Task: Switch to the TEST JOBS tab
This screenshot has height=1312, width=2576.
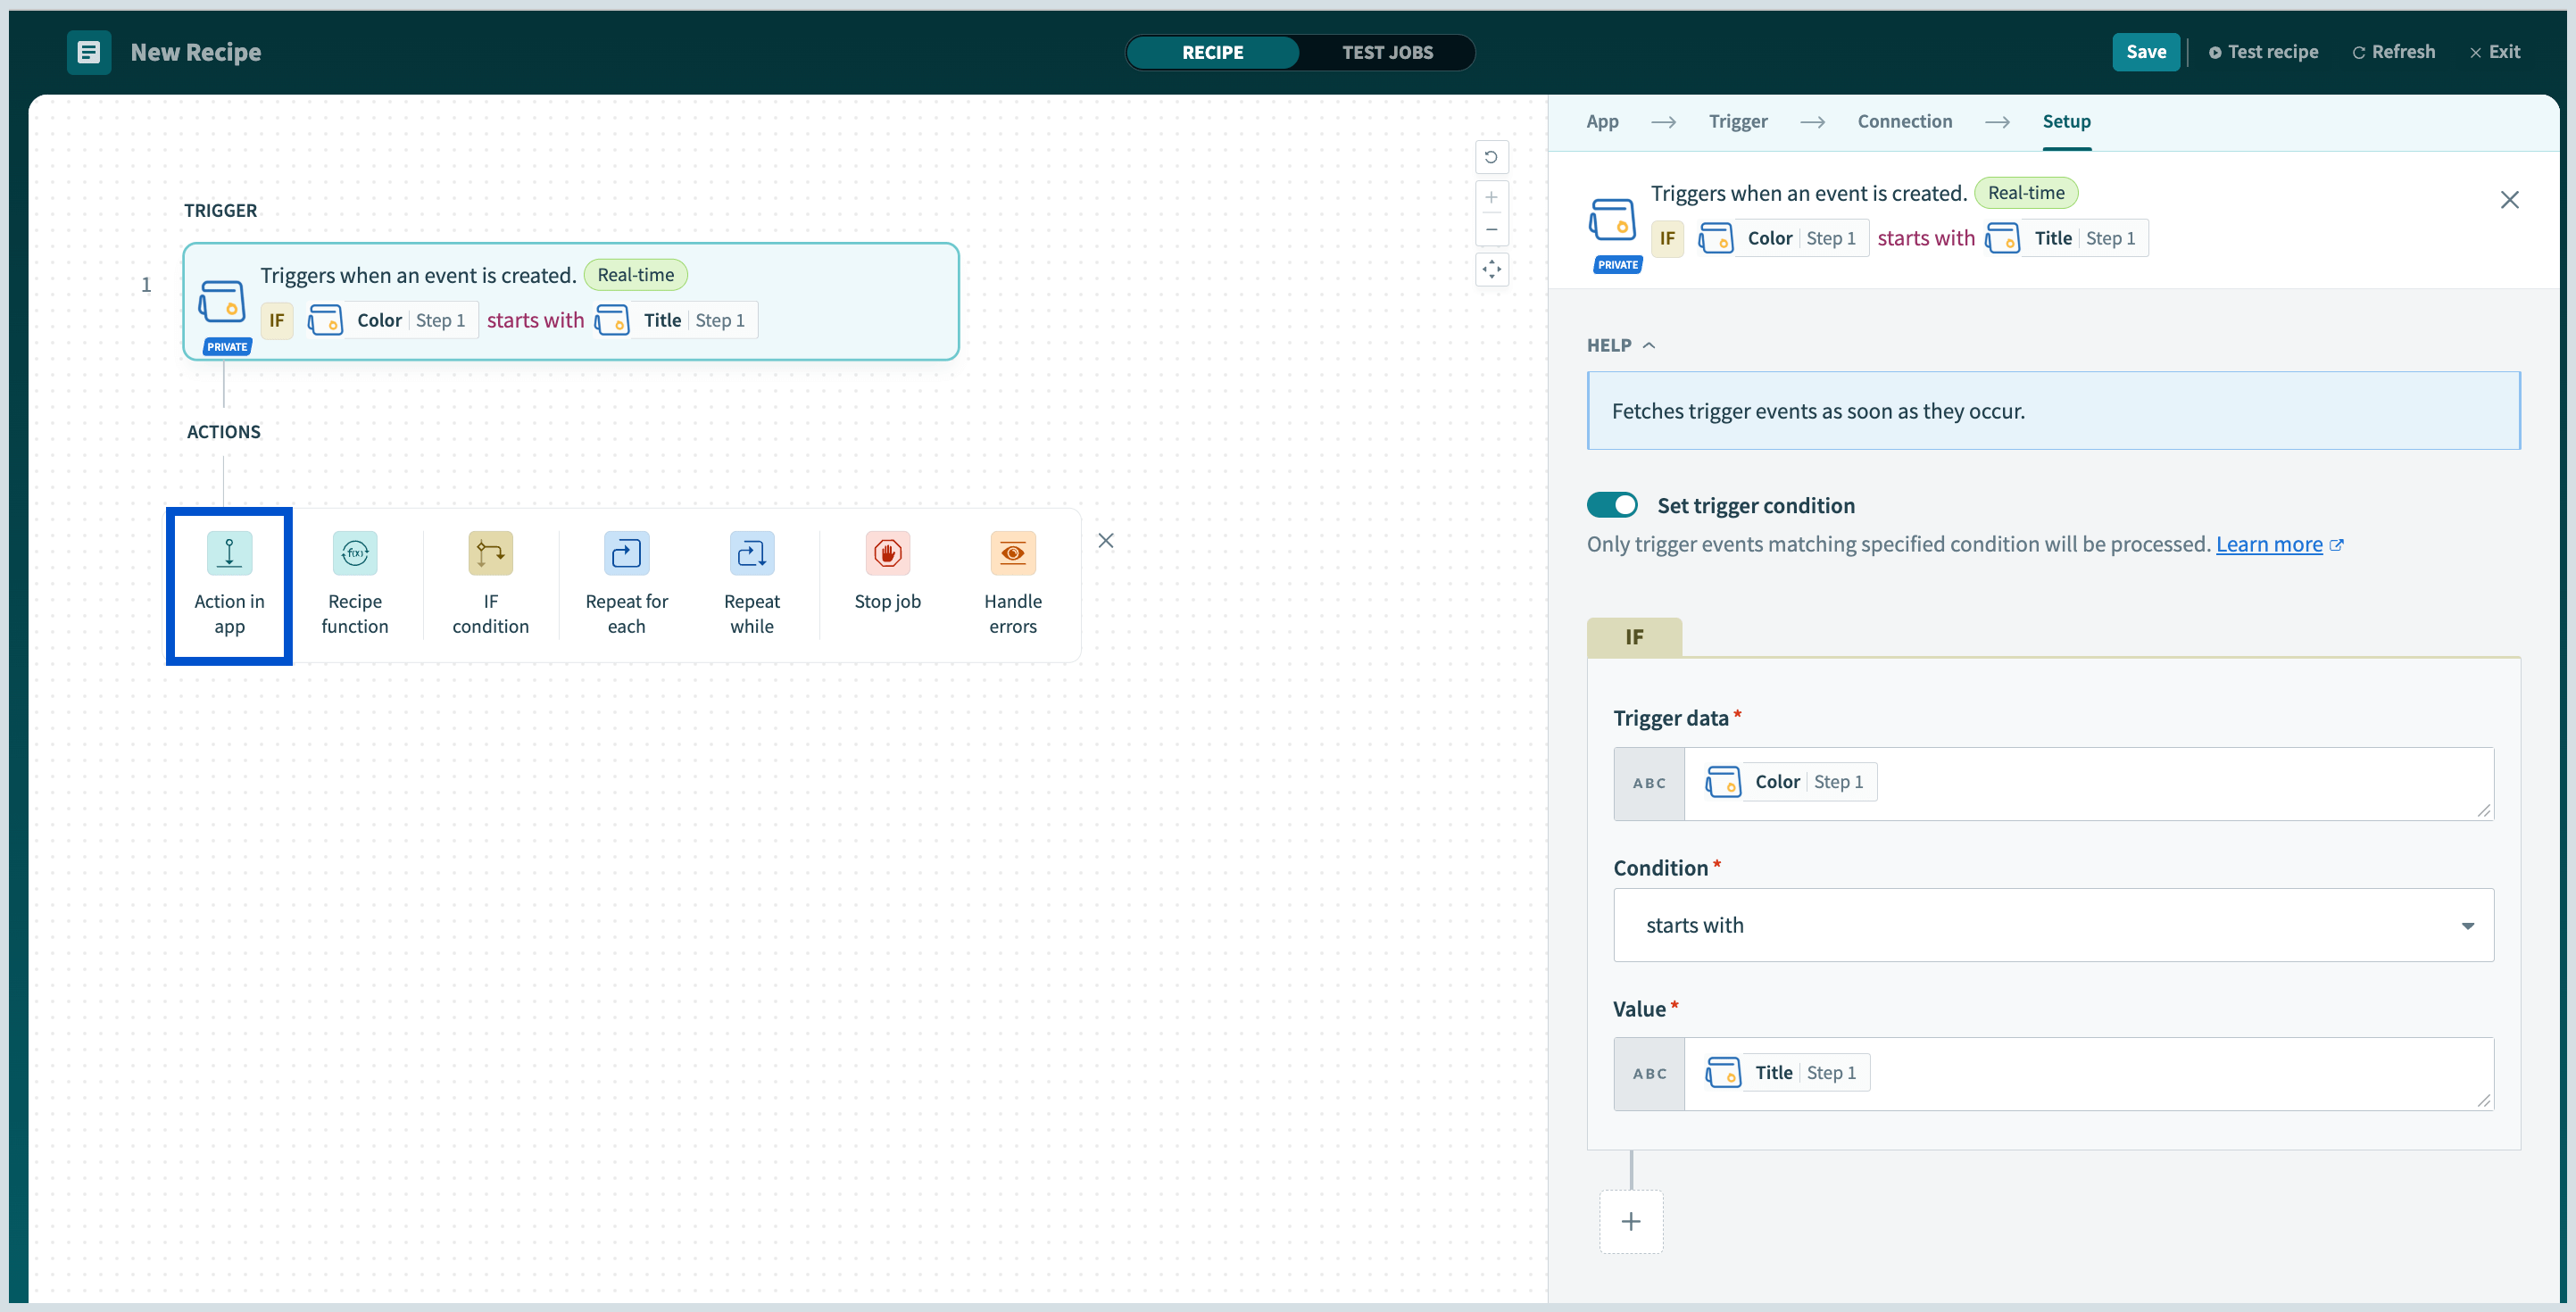Action: tap(1386, 52)
